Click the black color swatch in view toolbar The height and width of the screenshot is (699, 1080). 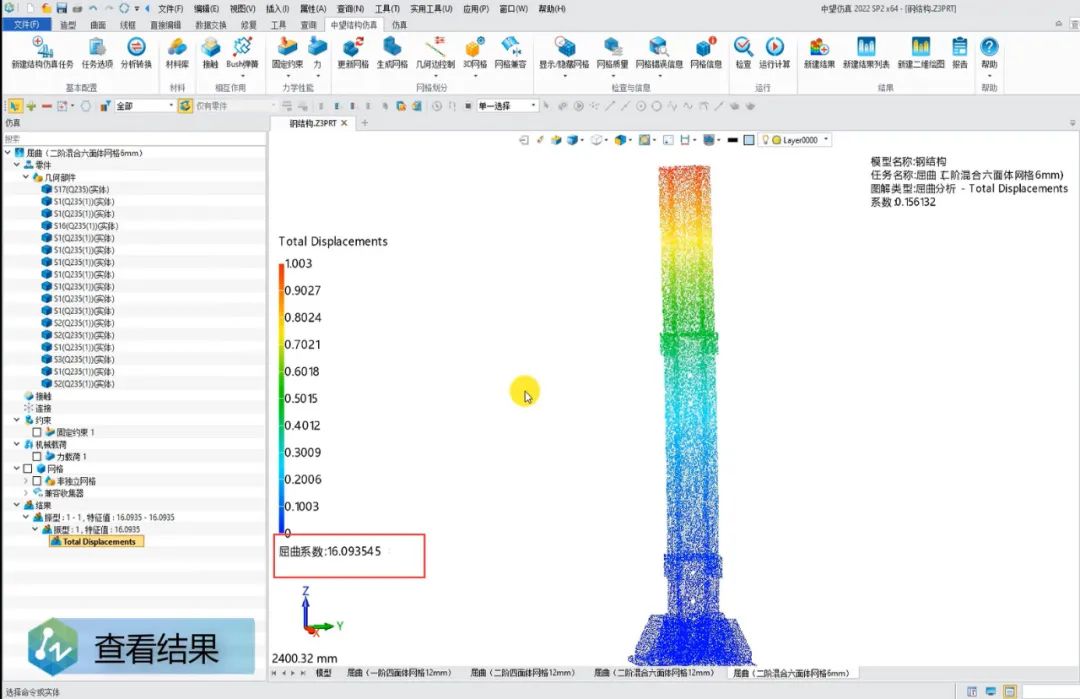[x=734, y=140]
